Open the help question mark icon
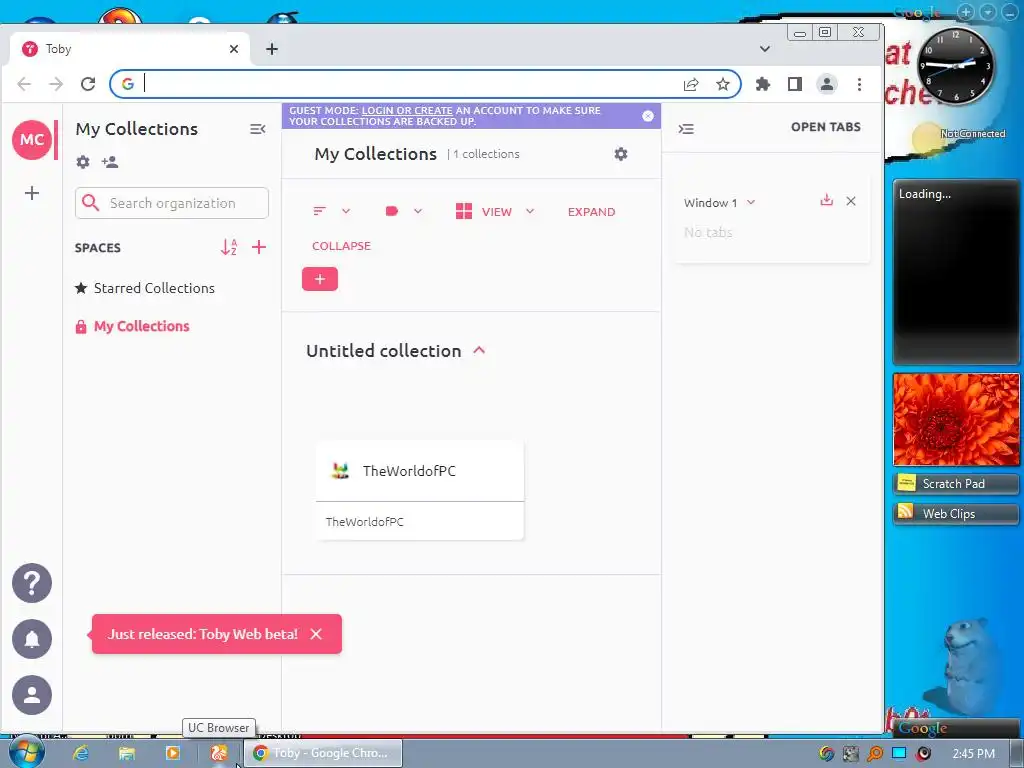The width and height of the screenshot is (1024, 768). [x=31, y=583]
